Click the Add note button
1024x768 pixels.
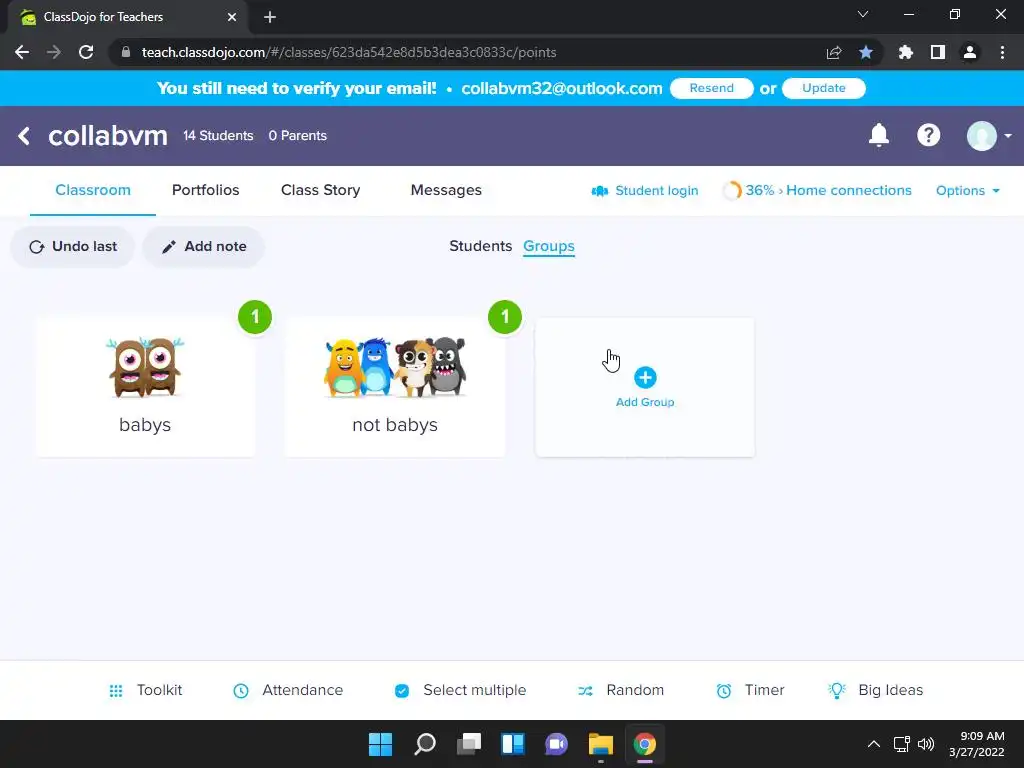[204, 247]
